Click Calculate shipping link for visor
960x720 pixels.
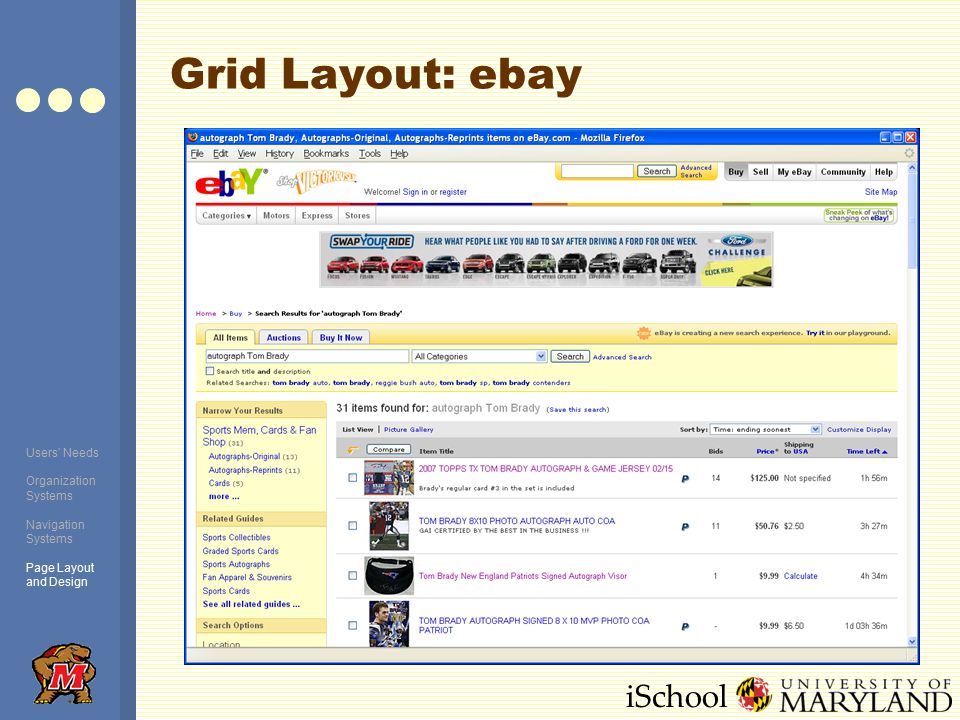point(801,576)
